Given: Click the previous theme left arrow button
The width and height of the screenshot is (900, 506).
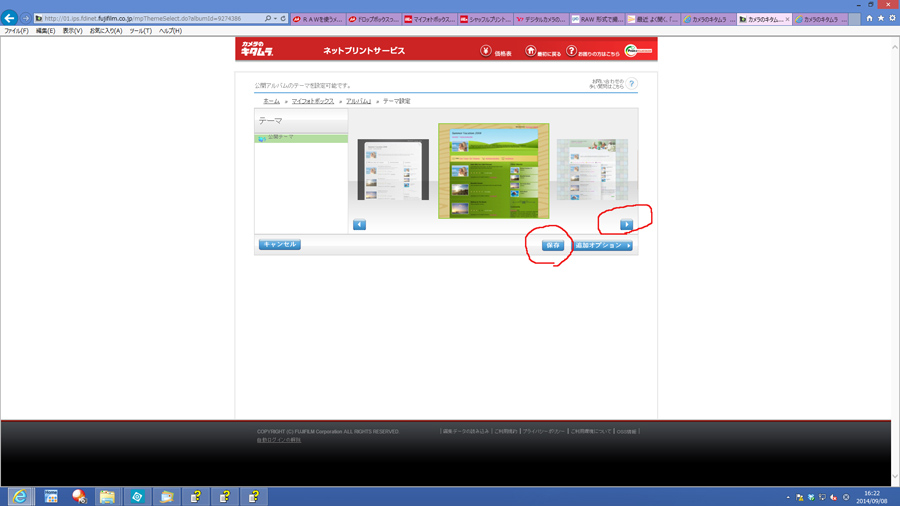Looking at the screenshot, I should (x=359, y=225).
